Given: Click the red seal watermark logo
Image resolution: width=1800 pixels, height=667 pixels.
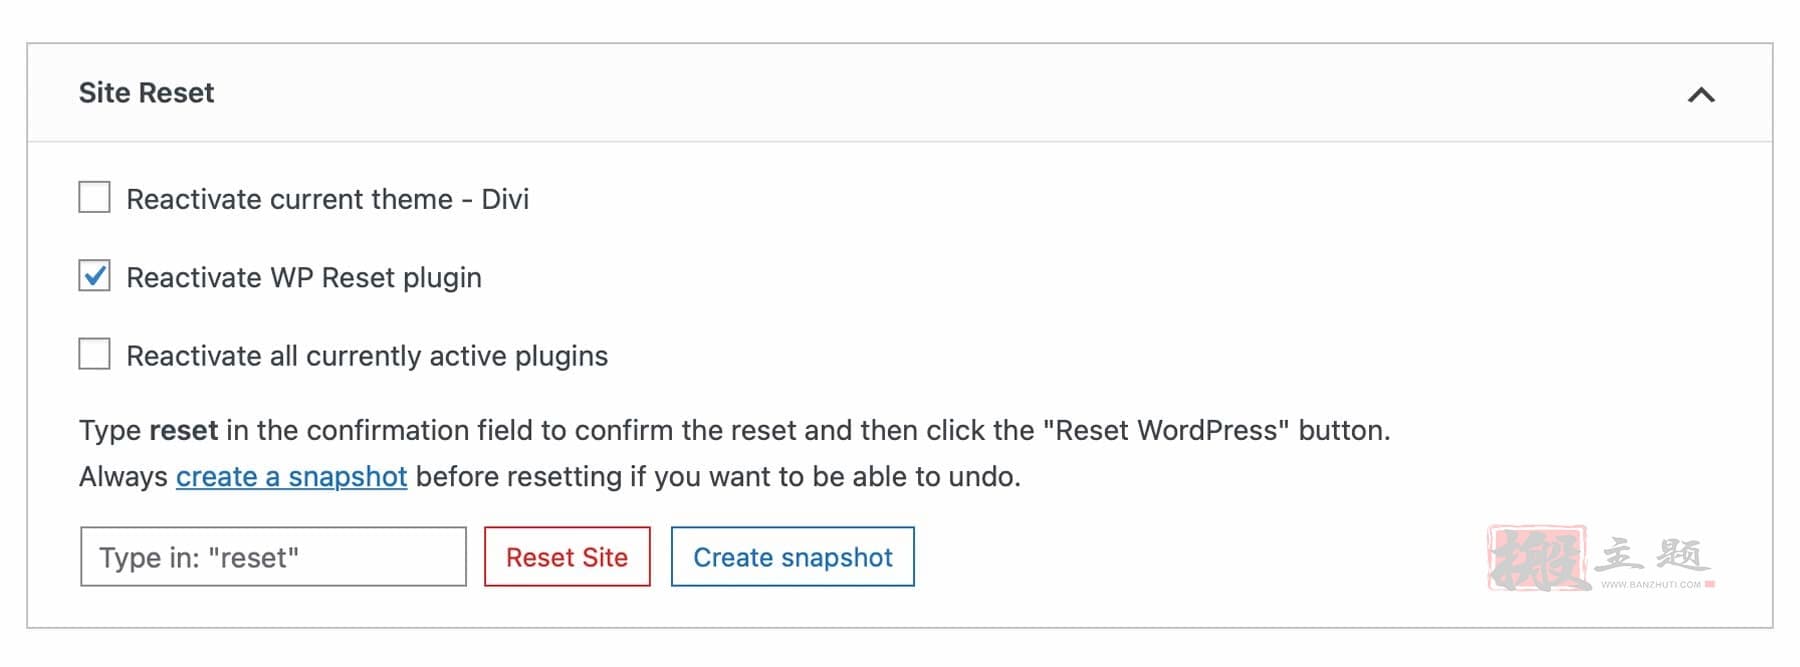Looking at the screenshot, I should coord(1538,557).
